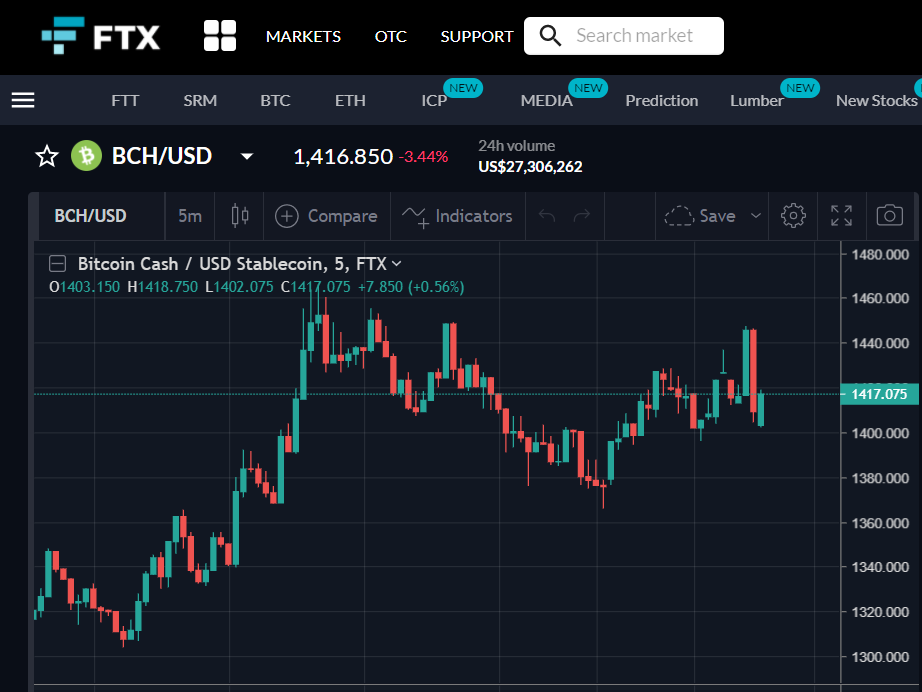
Task: Open the SUPPORT menu
Action: point(477,36)
